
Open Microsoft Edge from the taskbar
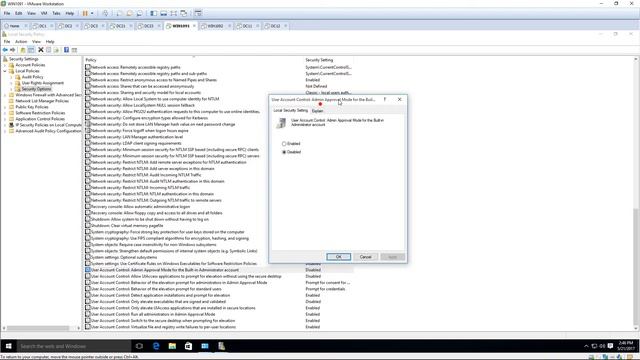(156, 346)
